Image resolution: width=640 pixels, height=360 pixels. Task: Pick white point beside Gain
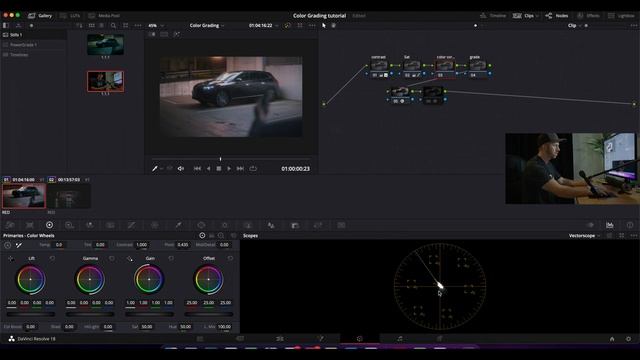point(130,258)
